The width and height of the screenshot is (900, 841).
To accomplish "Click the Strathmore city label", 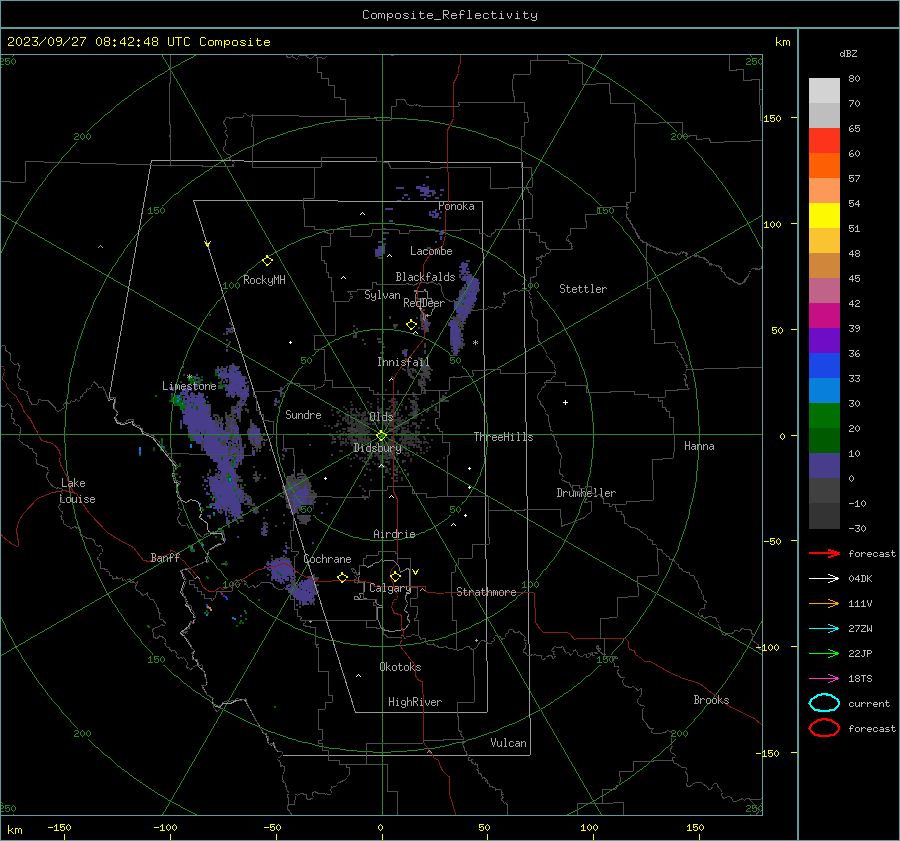I will pyautogui.click(x=486, y=592).
